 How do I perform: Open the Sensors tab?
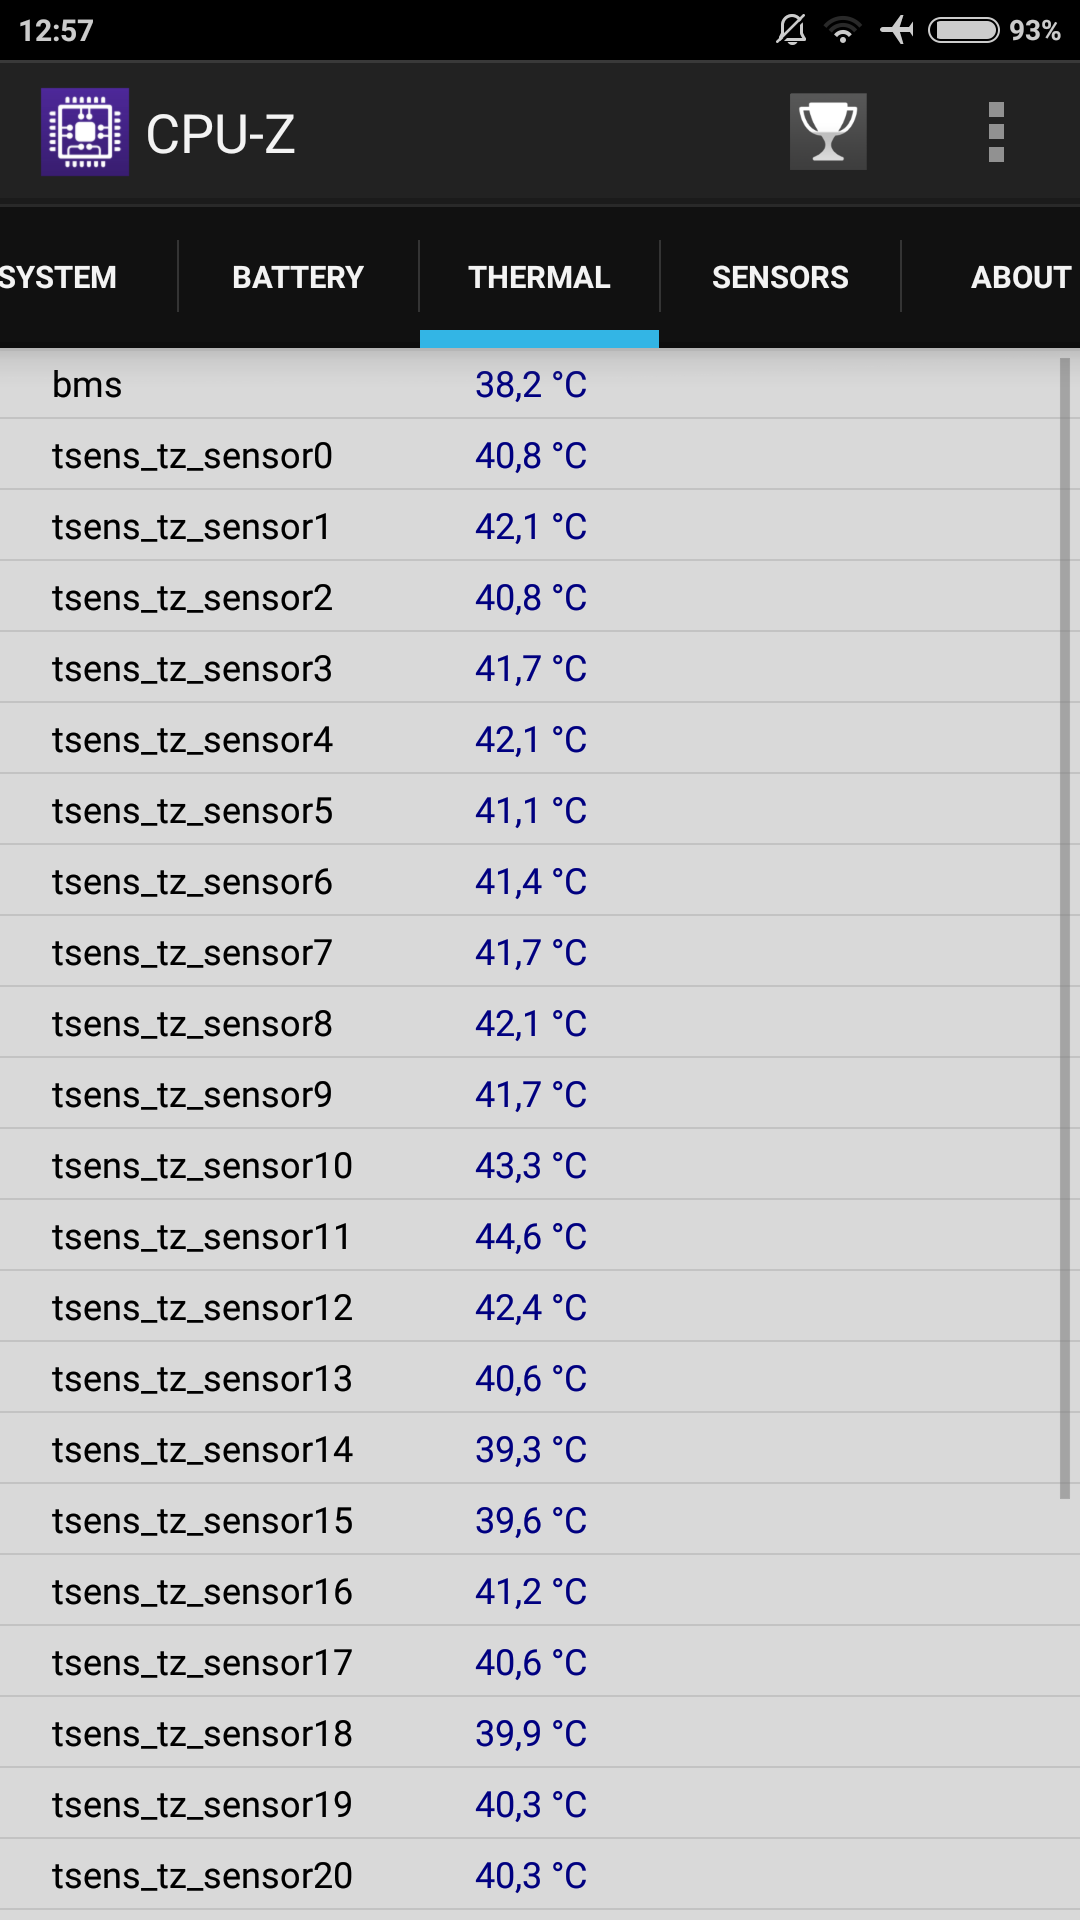coord(780,277)
